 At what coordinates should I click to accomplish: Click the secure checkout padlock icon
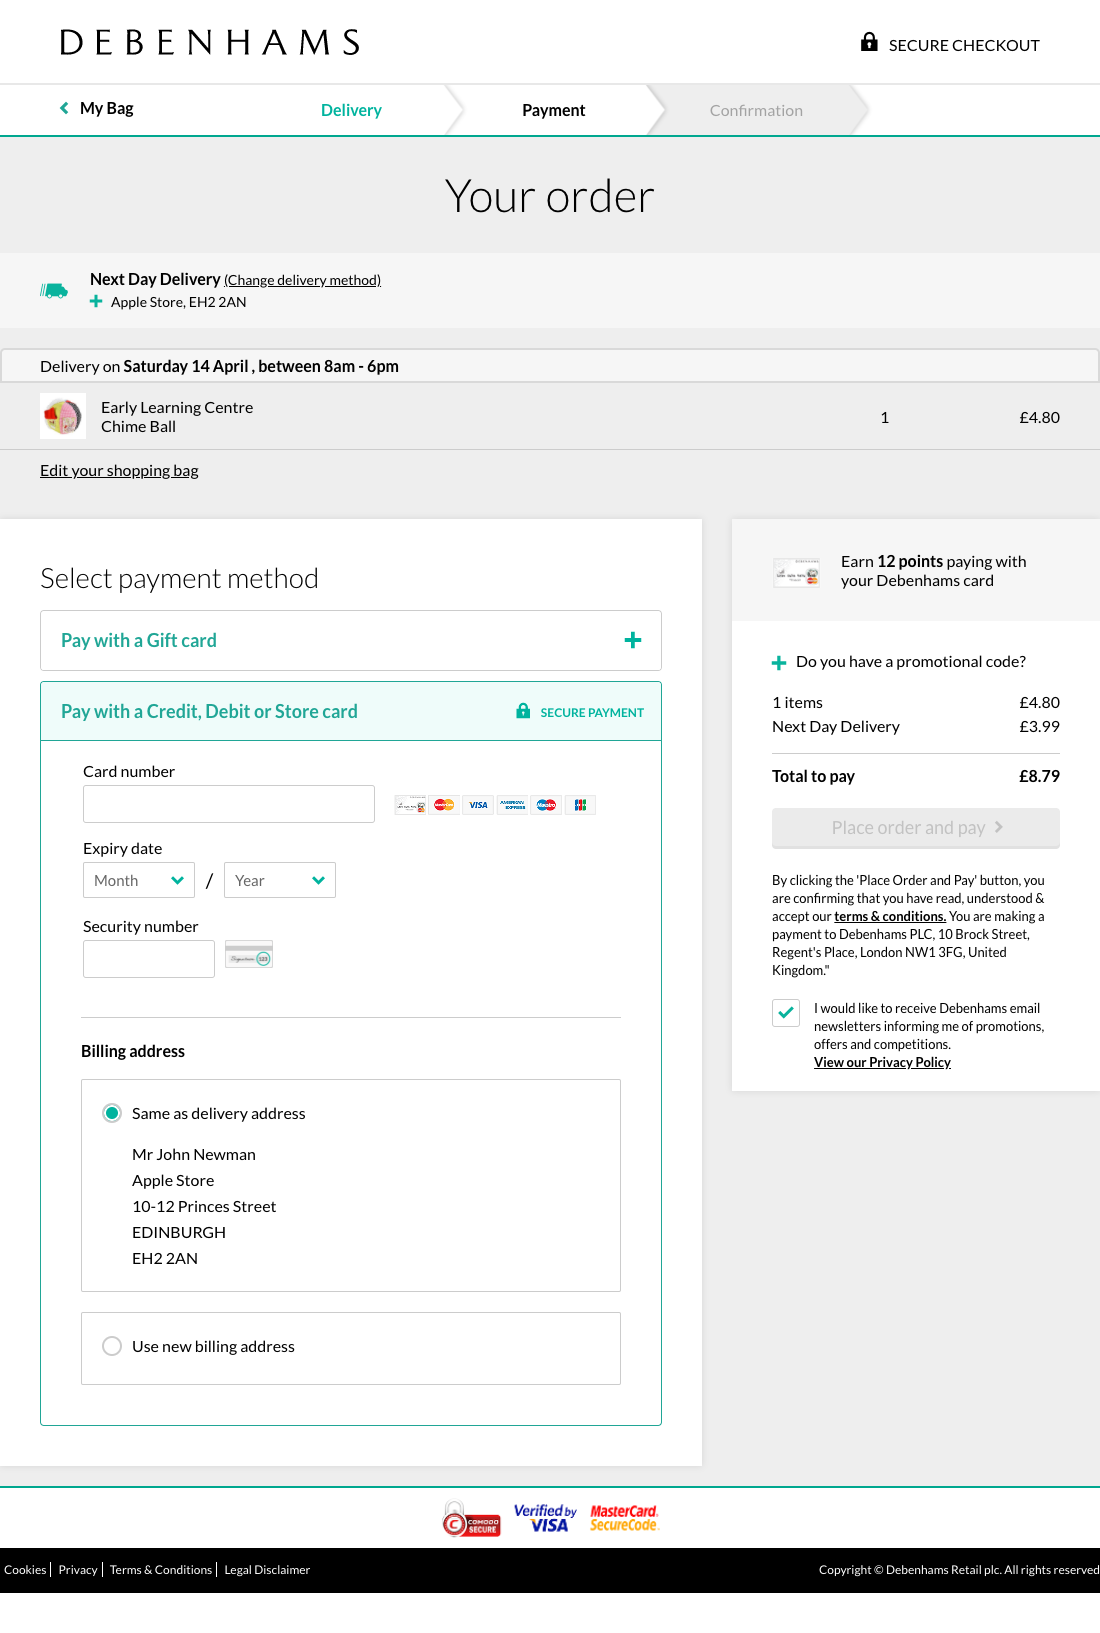869,42
